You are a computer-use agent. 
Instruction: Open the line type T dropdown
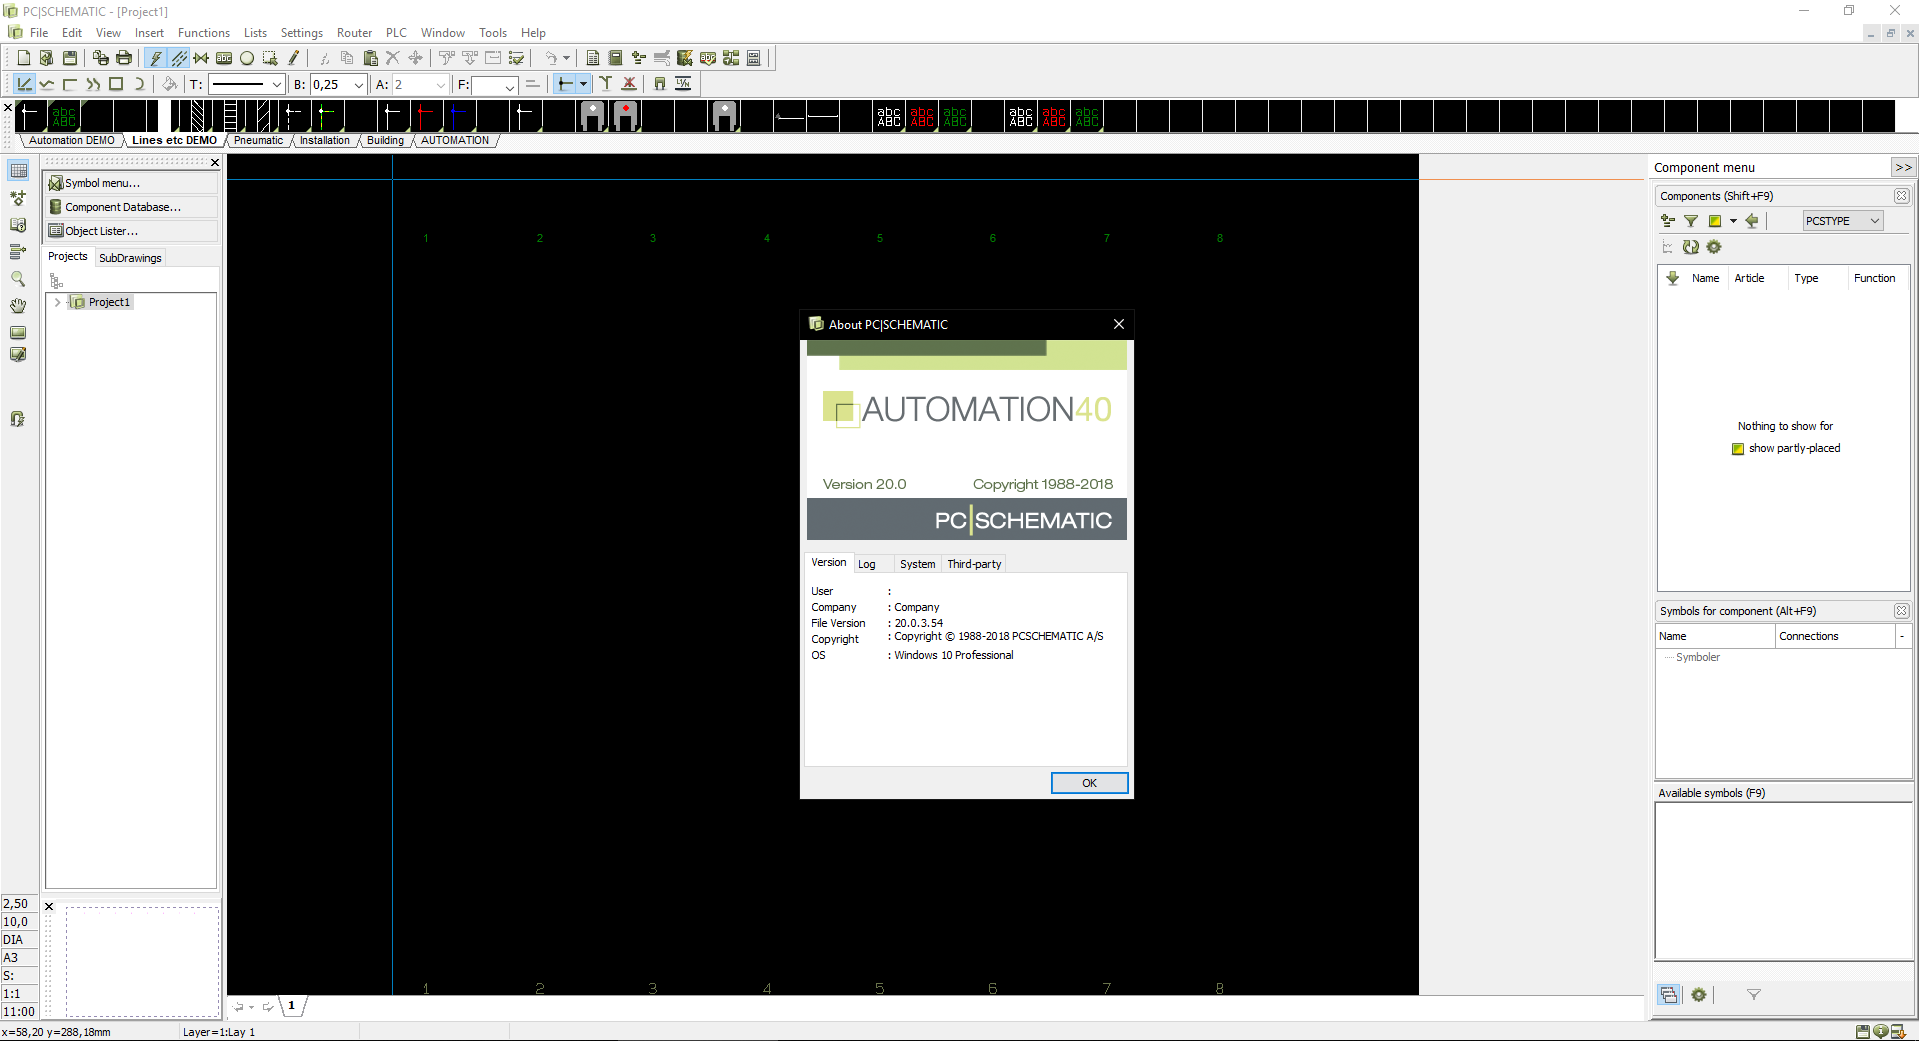tap(277, 85)
